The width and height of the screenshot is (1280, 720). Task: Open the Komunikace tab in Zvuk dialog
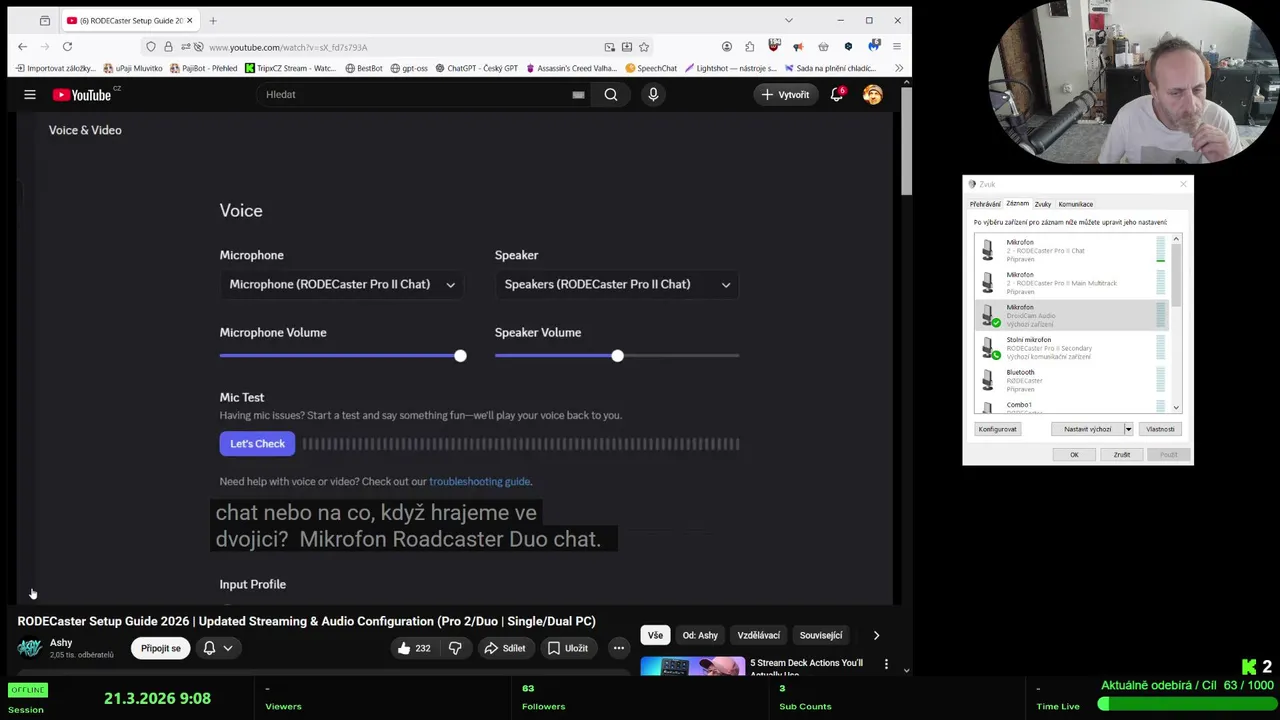pyautogui.click(x=1076, y=204)
